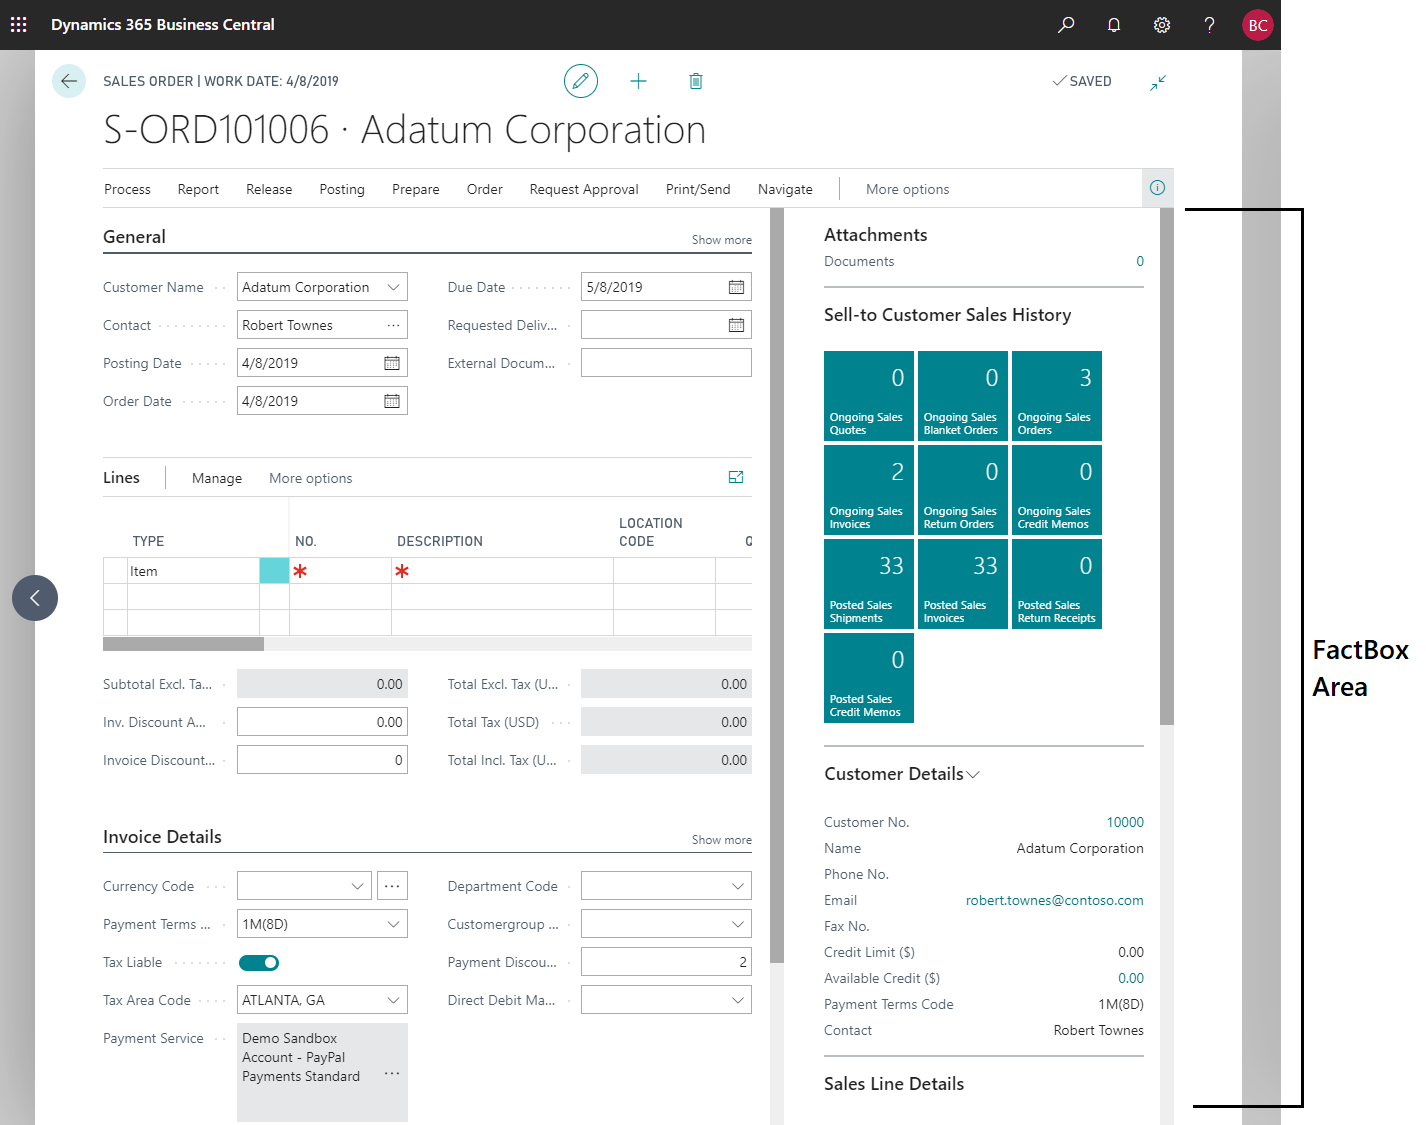Open the Direct Debit Mandate dropdown
The image size is (1426, 1125).
click(737, 1000)
